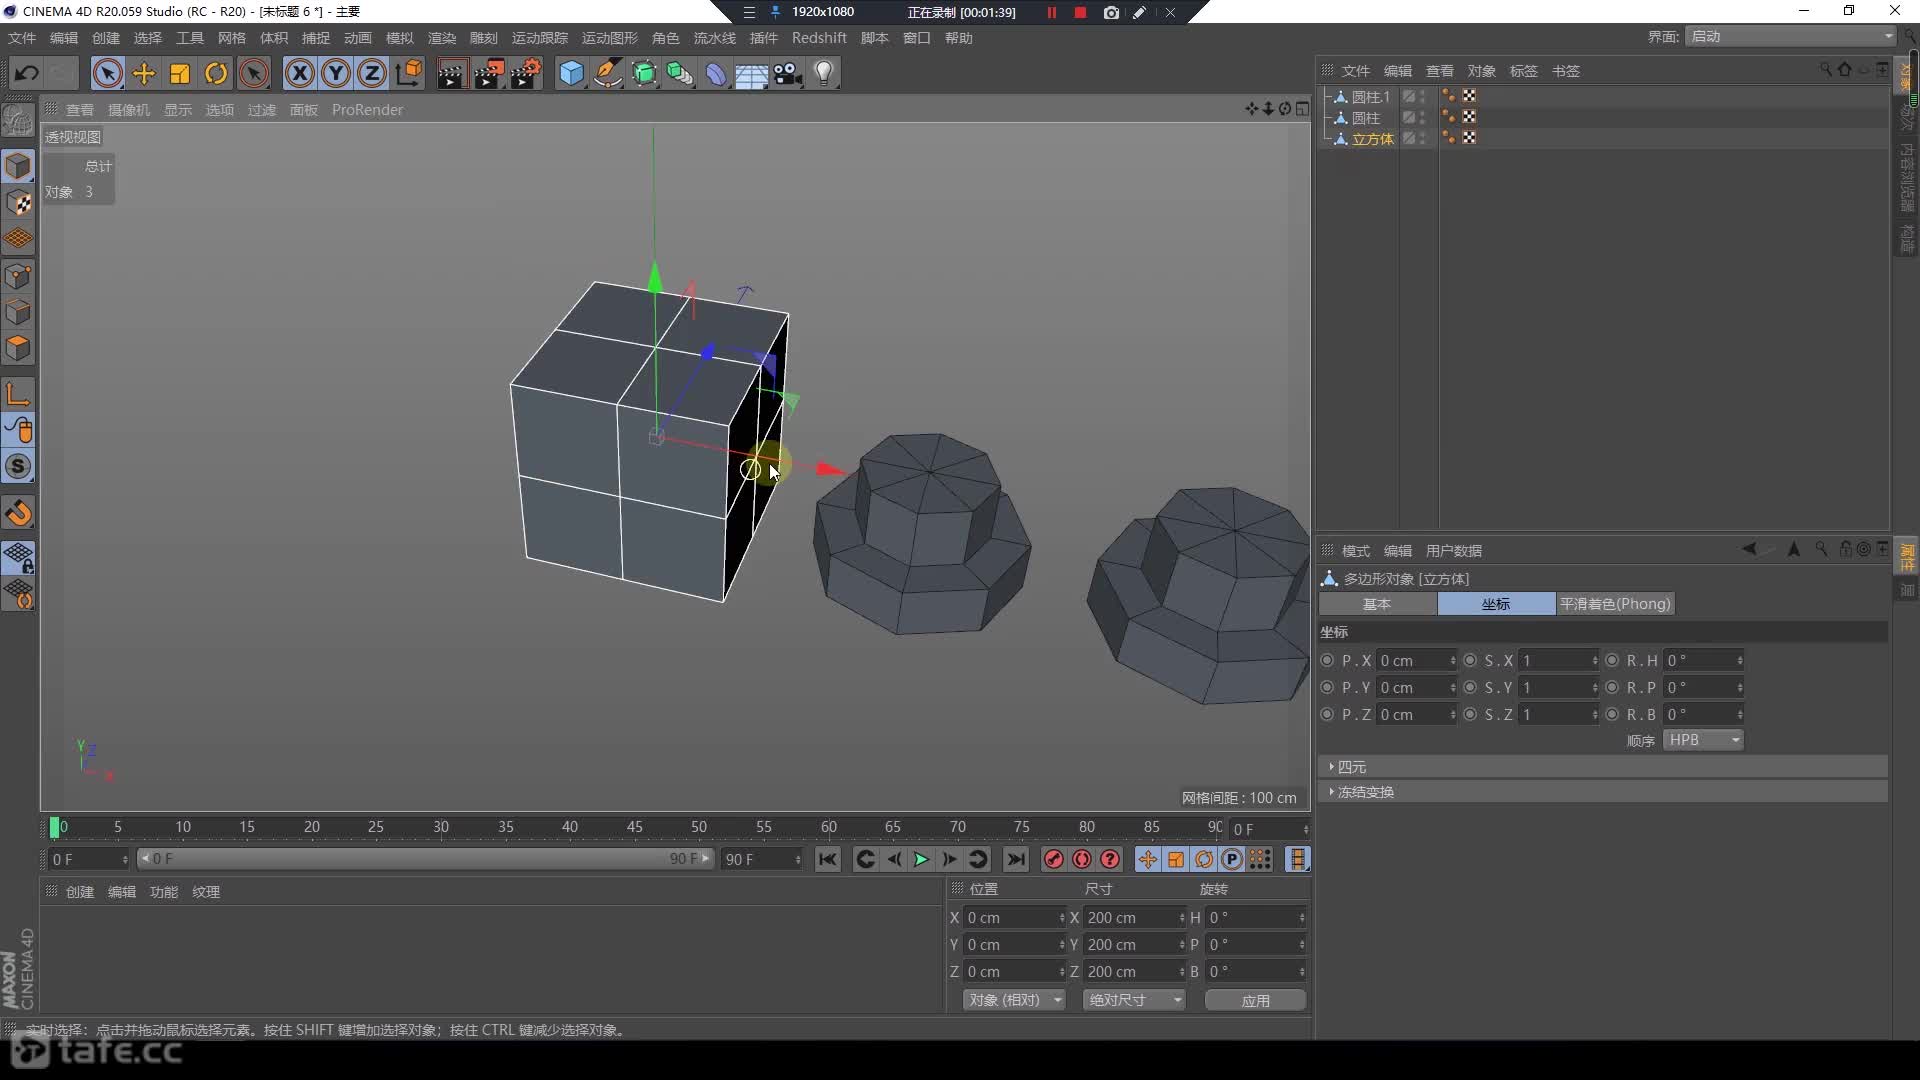
Task: Jump to start of animation
Action: coord(827,859)
